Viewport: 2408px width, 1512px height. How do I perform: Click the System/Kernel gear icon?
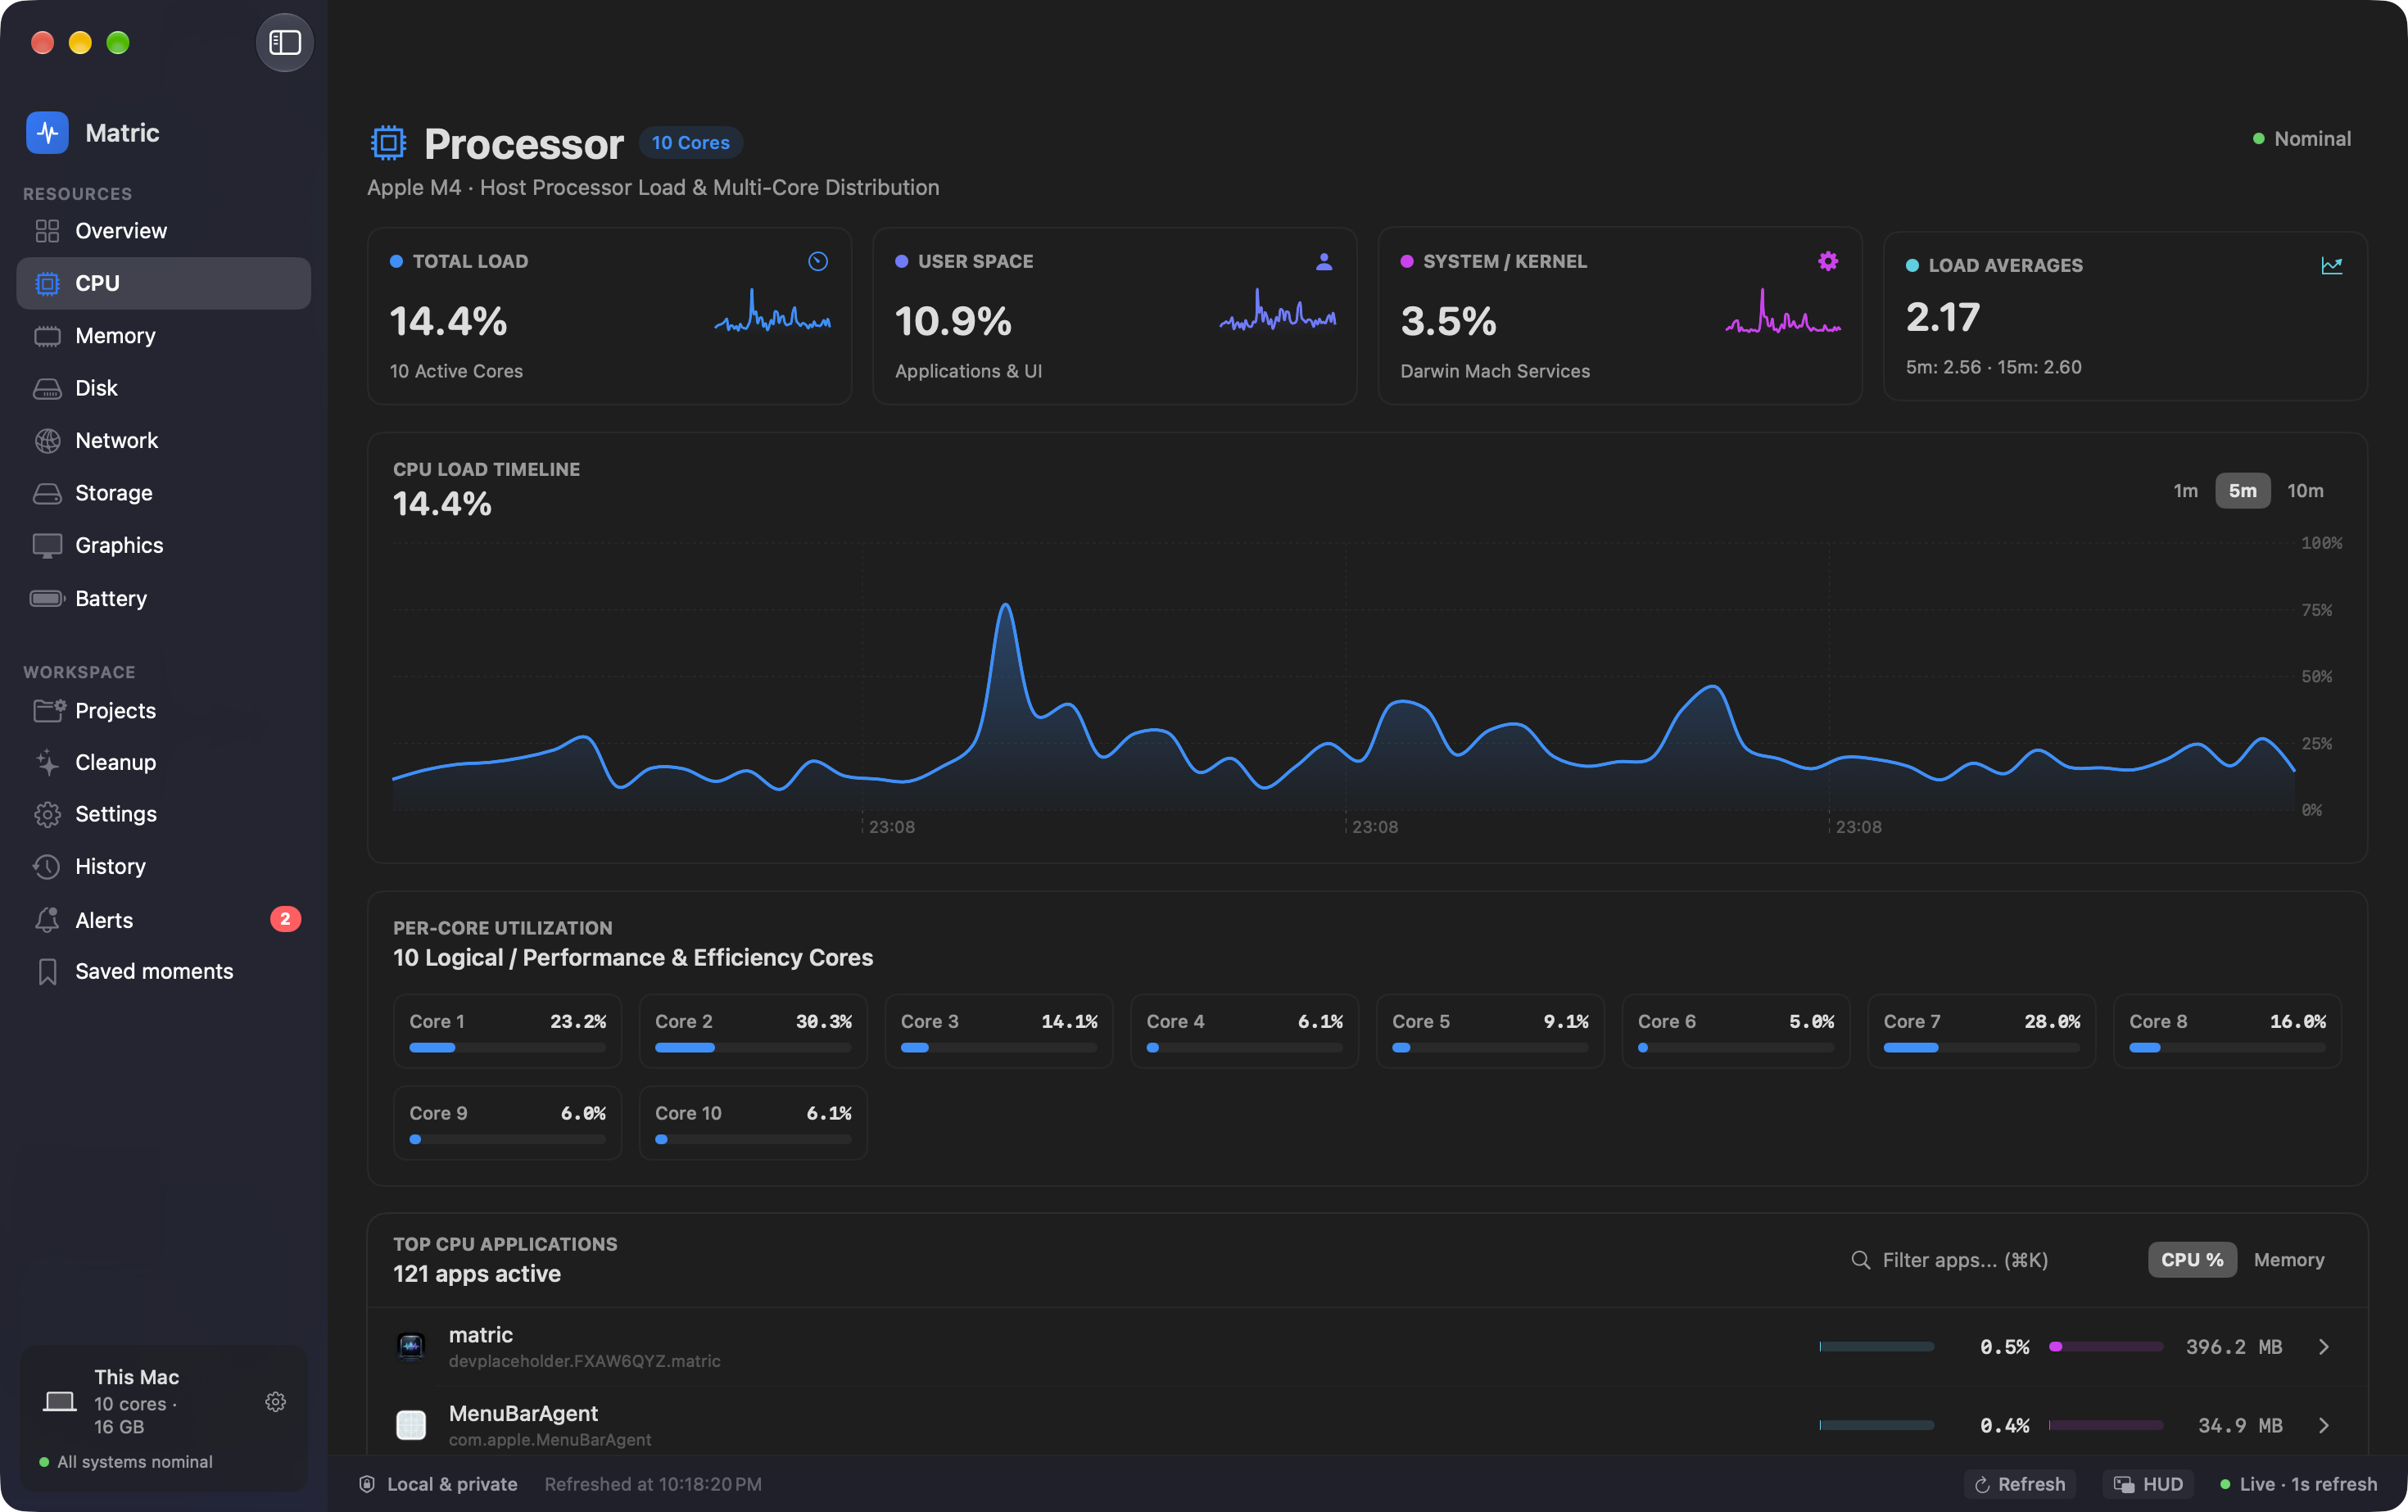1828,261
